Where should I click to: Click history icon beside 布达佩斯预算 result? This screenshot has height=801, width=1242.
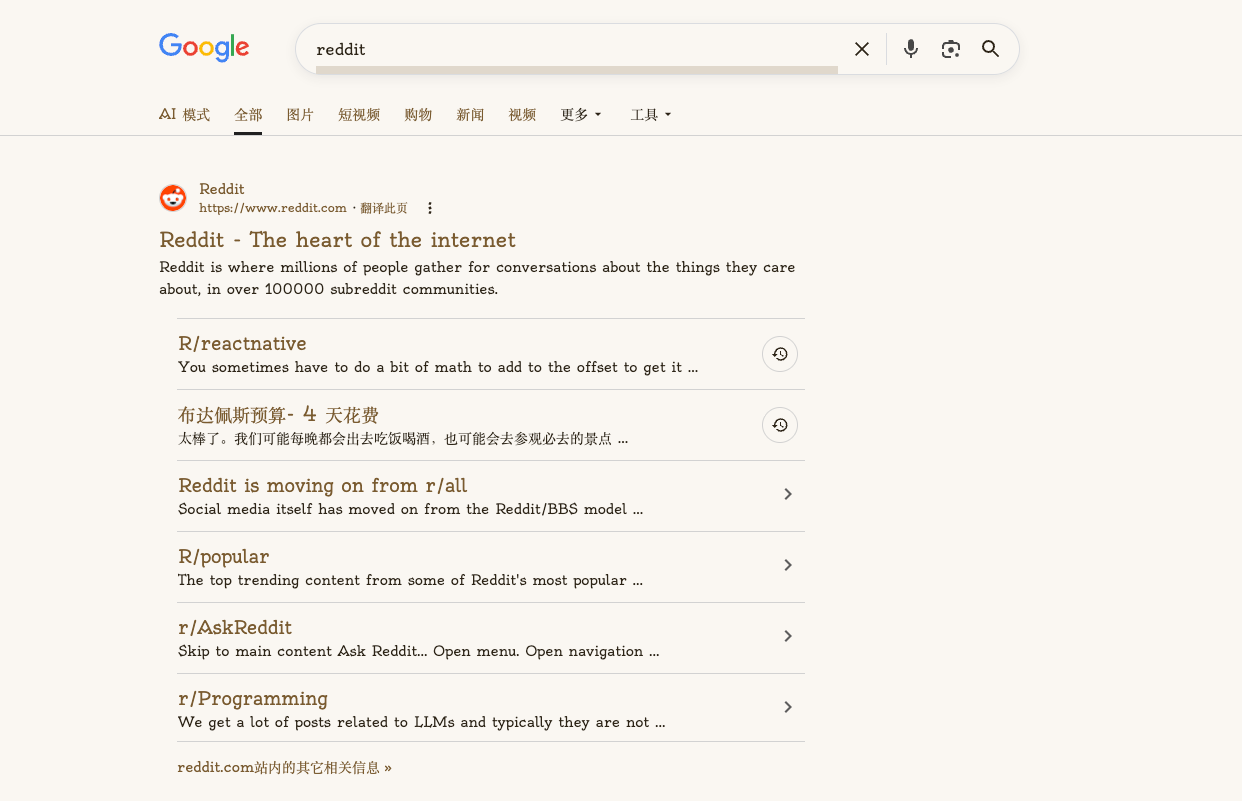tap(780, 425)
